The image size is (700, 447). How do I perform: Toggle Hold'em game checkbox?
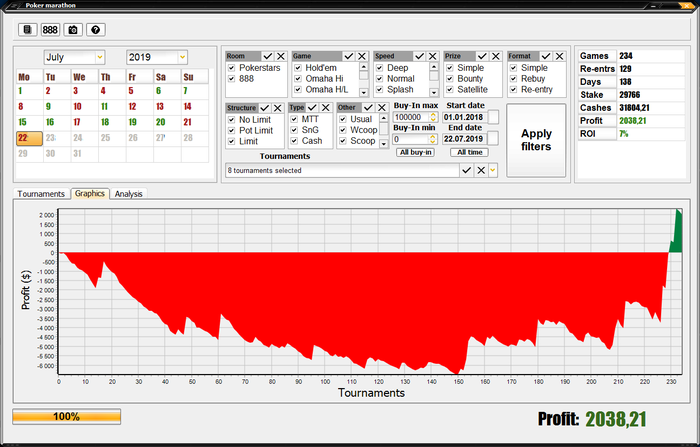pyautogui.click(x=298, y=68)
